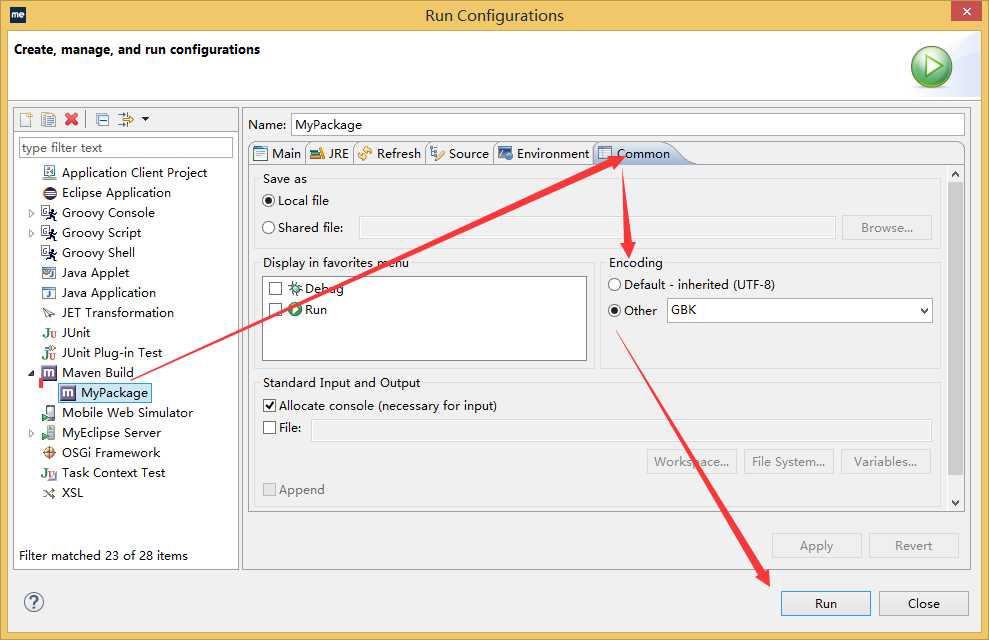Image resolution: width=989 pixels, height=640 pixels.
Task: Delete the selected configuration with red X
Action: click(72, 119)
